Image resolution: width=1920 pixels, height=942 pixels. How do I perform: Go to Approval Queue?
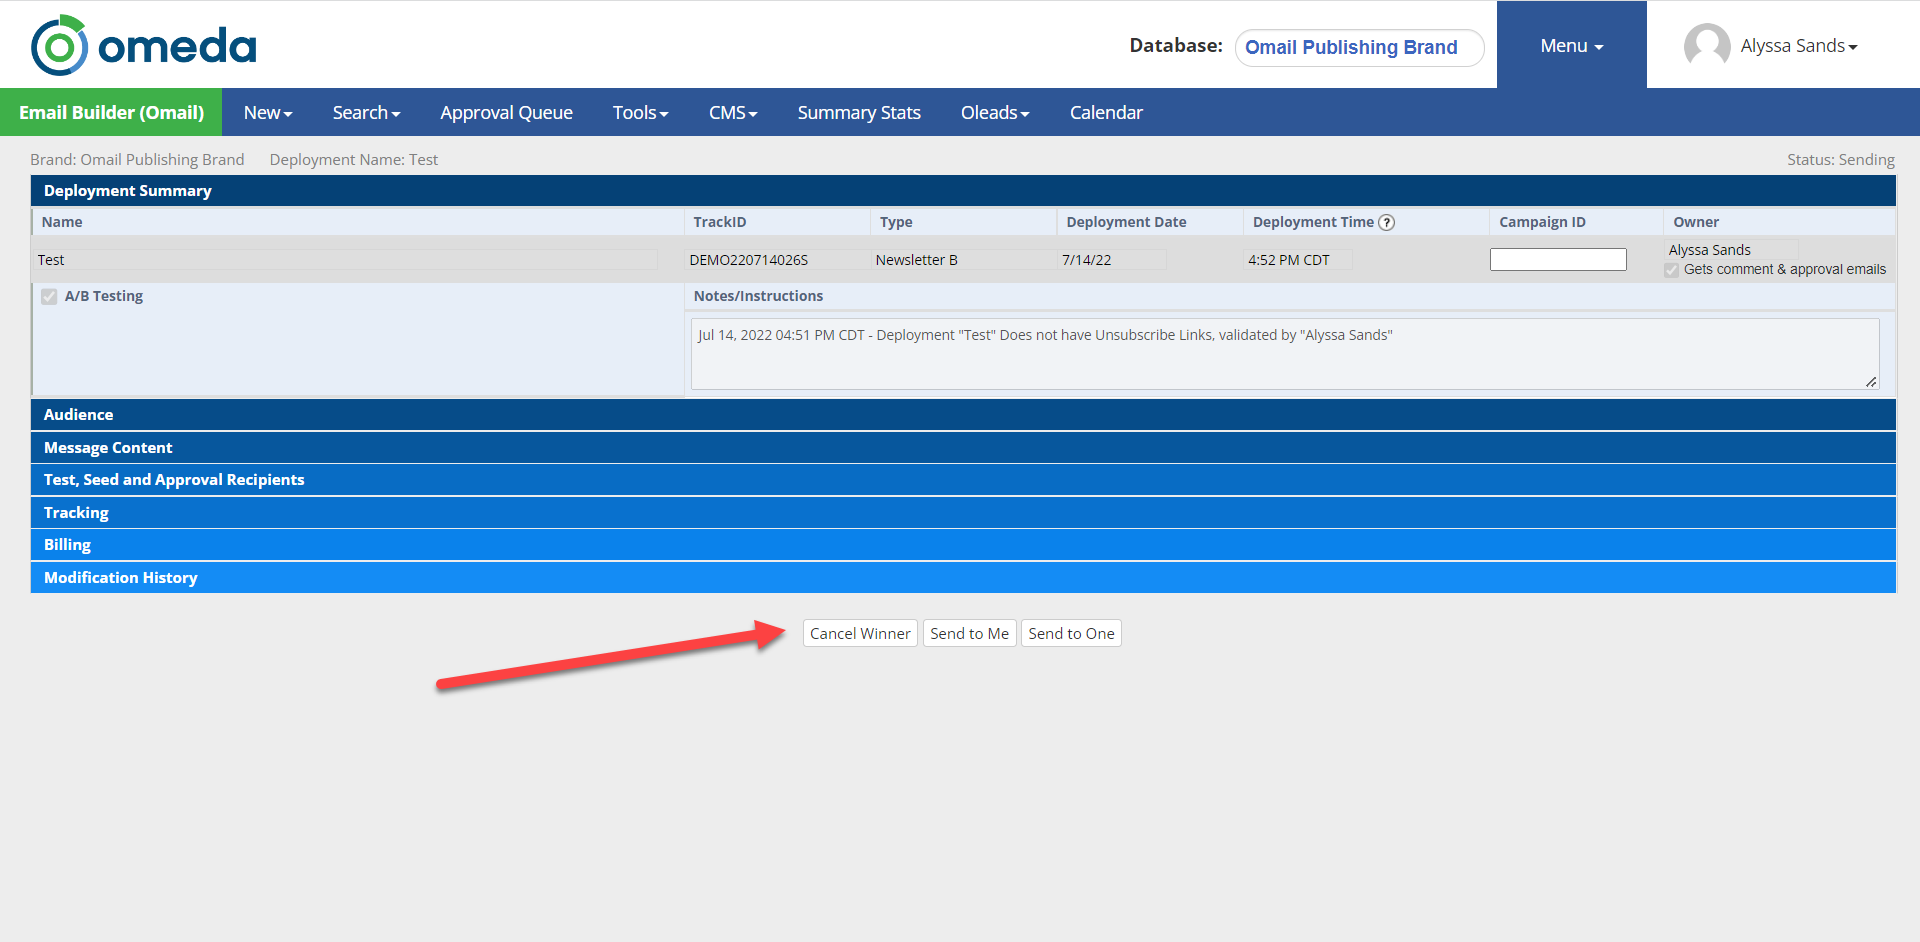506,113
